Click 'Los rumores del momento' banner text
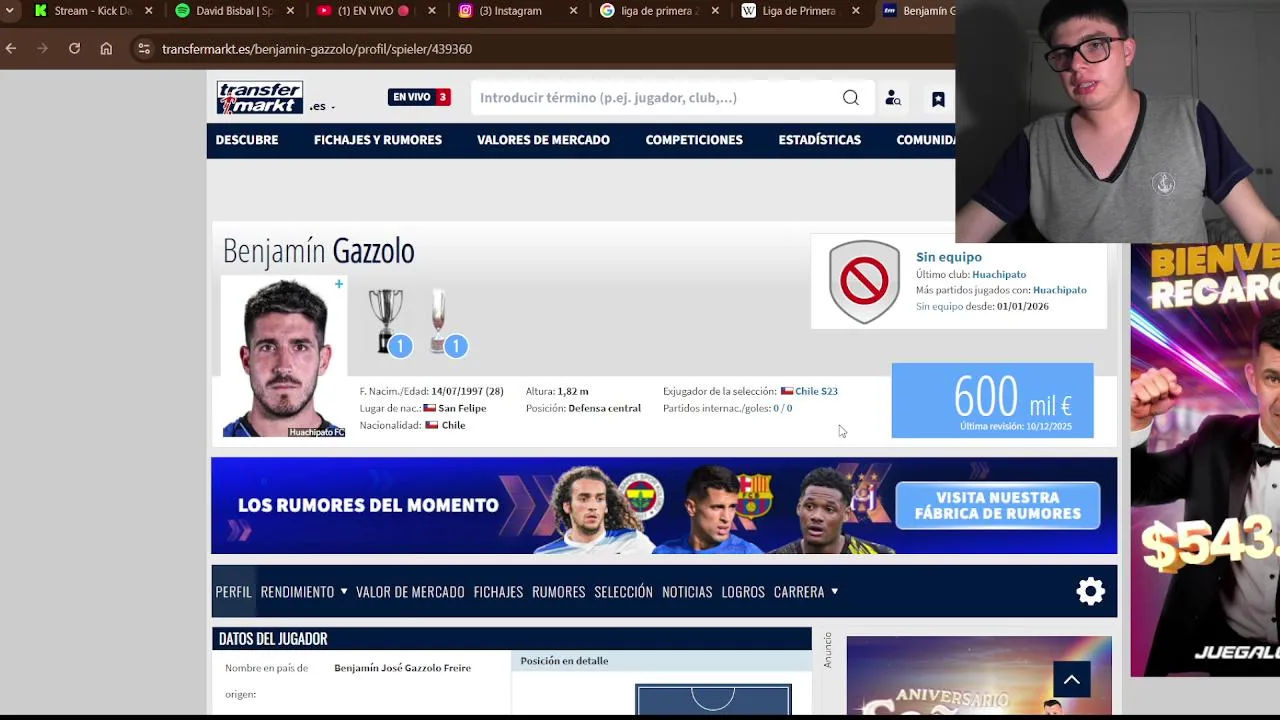 pyautogui.click(x=368, y=505)
